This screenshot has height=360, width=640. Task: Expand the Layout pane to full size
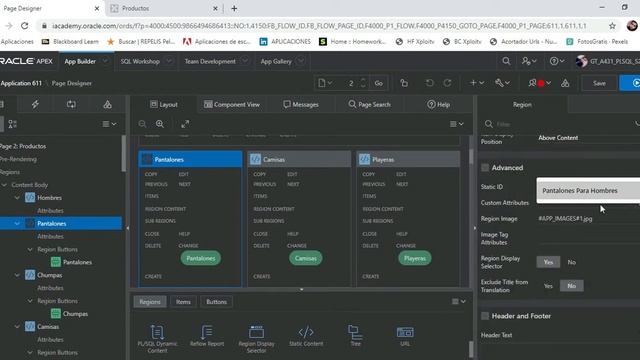click(185, 124)
